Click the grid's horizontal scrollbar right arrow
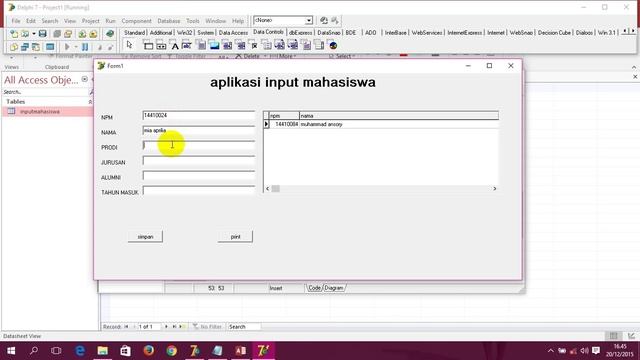Screen dimensions: 640x360 coord(495,189)
